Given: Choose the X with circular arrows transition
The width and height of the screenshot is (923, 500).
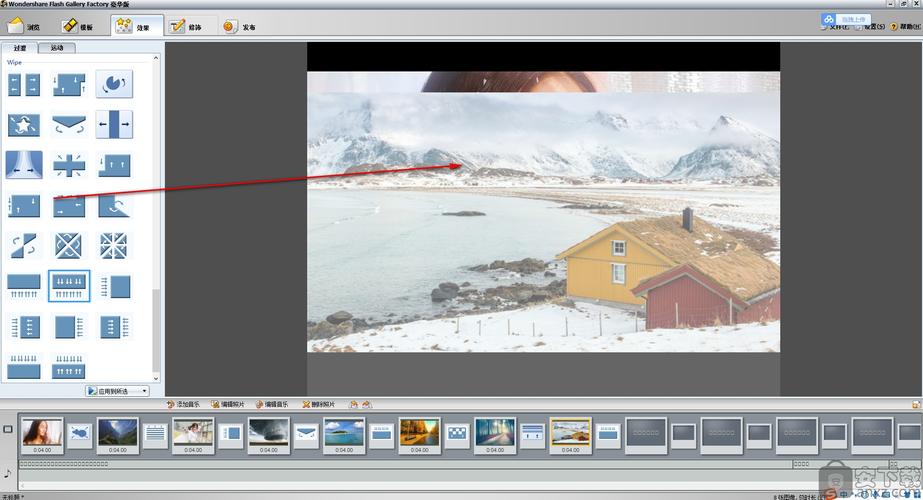Looking at the screenshot, I should (69, 246).
